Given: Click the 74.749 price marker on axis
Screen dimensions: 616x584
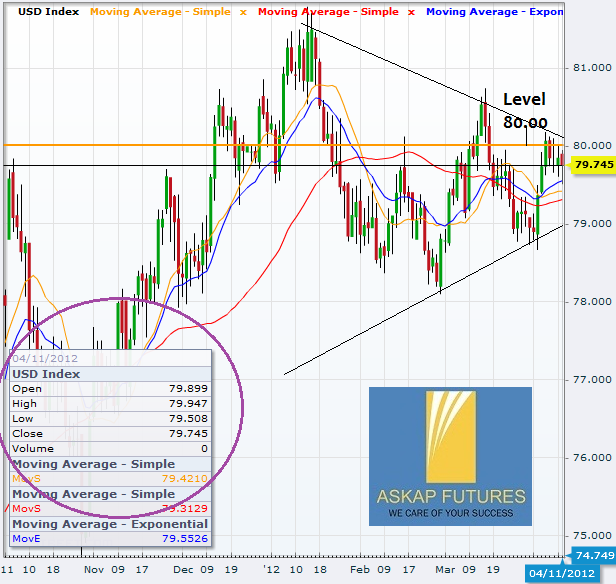Looking at the screenshot, I should pyautogui.click(x=590, y=555).
